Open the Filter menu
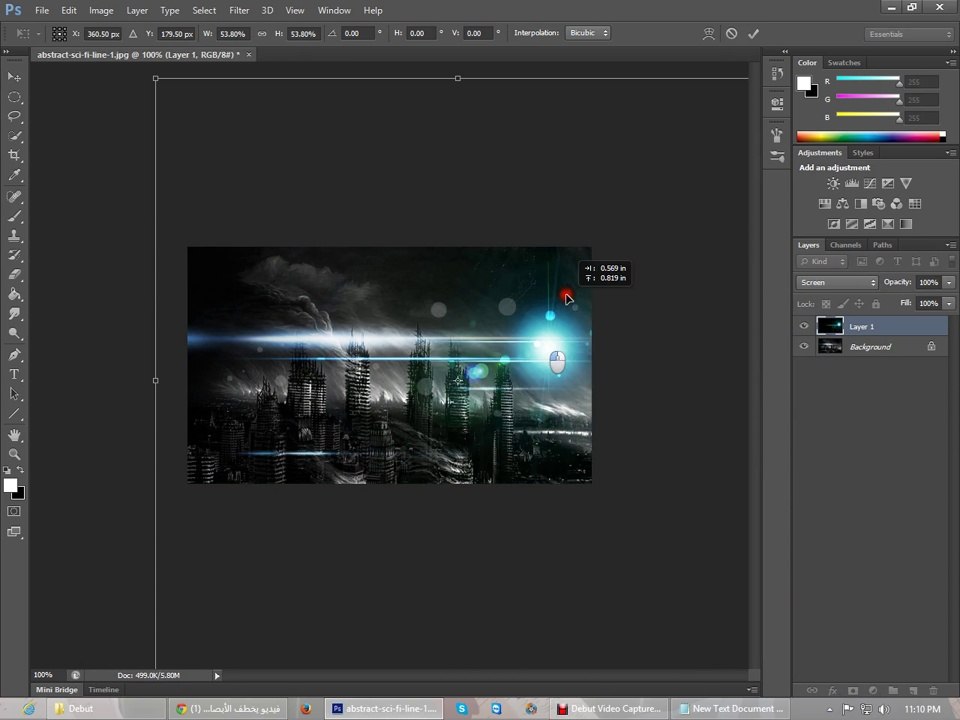 [x=239, y=10]
